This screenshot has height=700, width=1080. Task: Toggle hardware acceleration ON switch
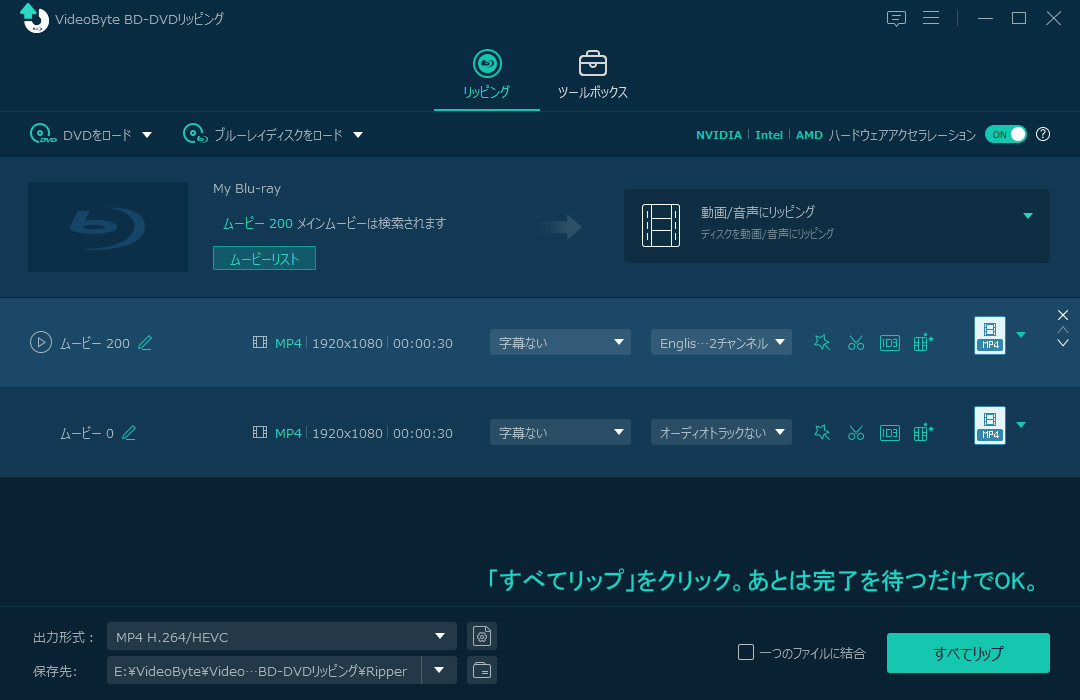tap(1005, 134)
